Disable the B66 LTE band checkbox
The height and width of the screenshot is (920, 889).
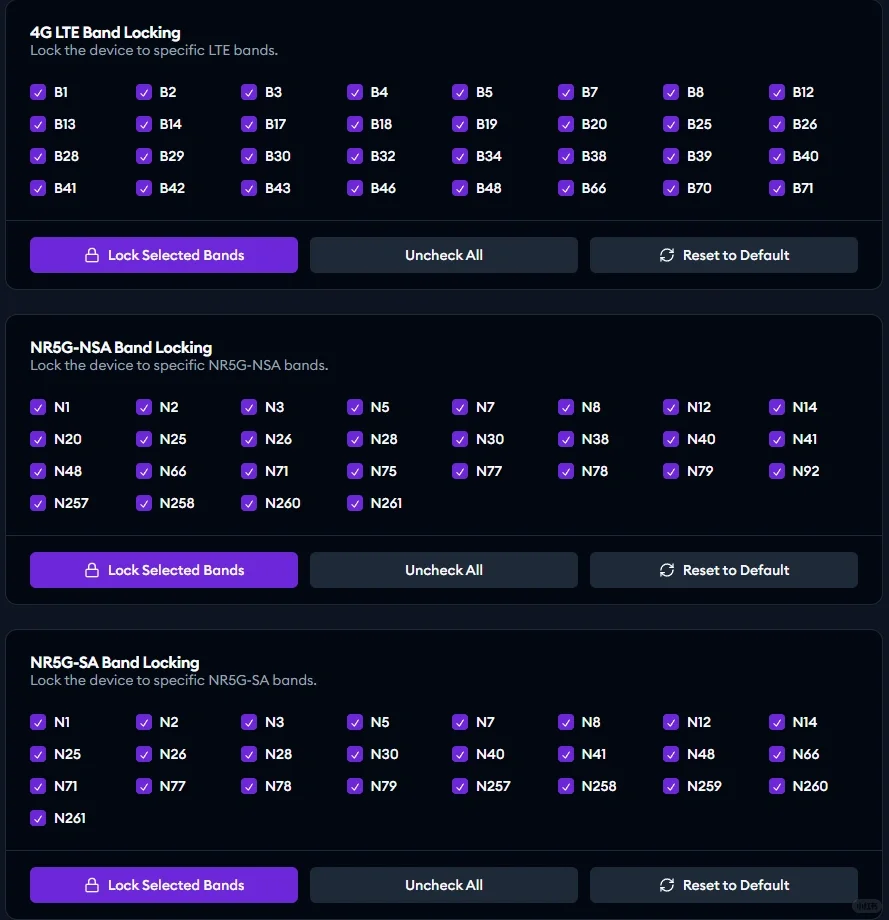566,188
